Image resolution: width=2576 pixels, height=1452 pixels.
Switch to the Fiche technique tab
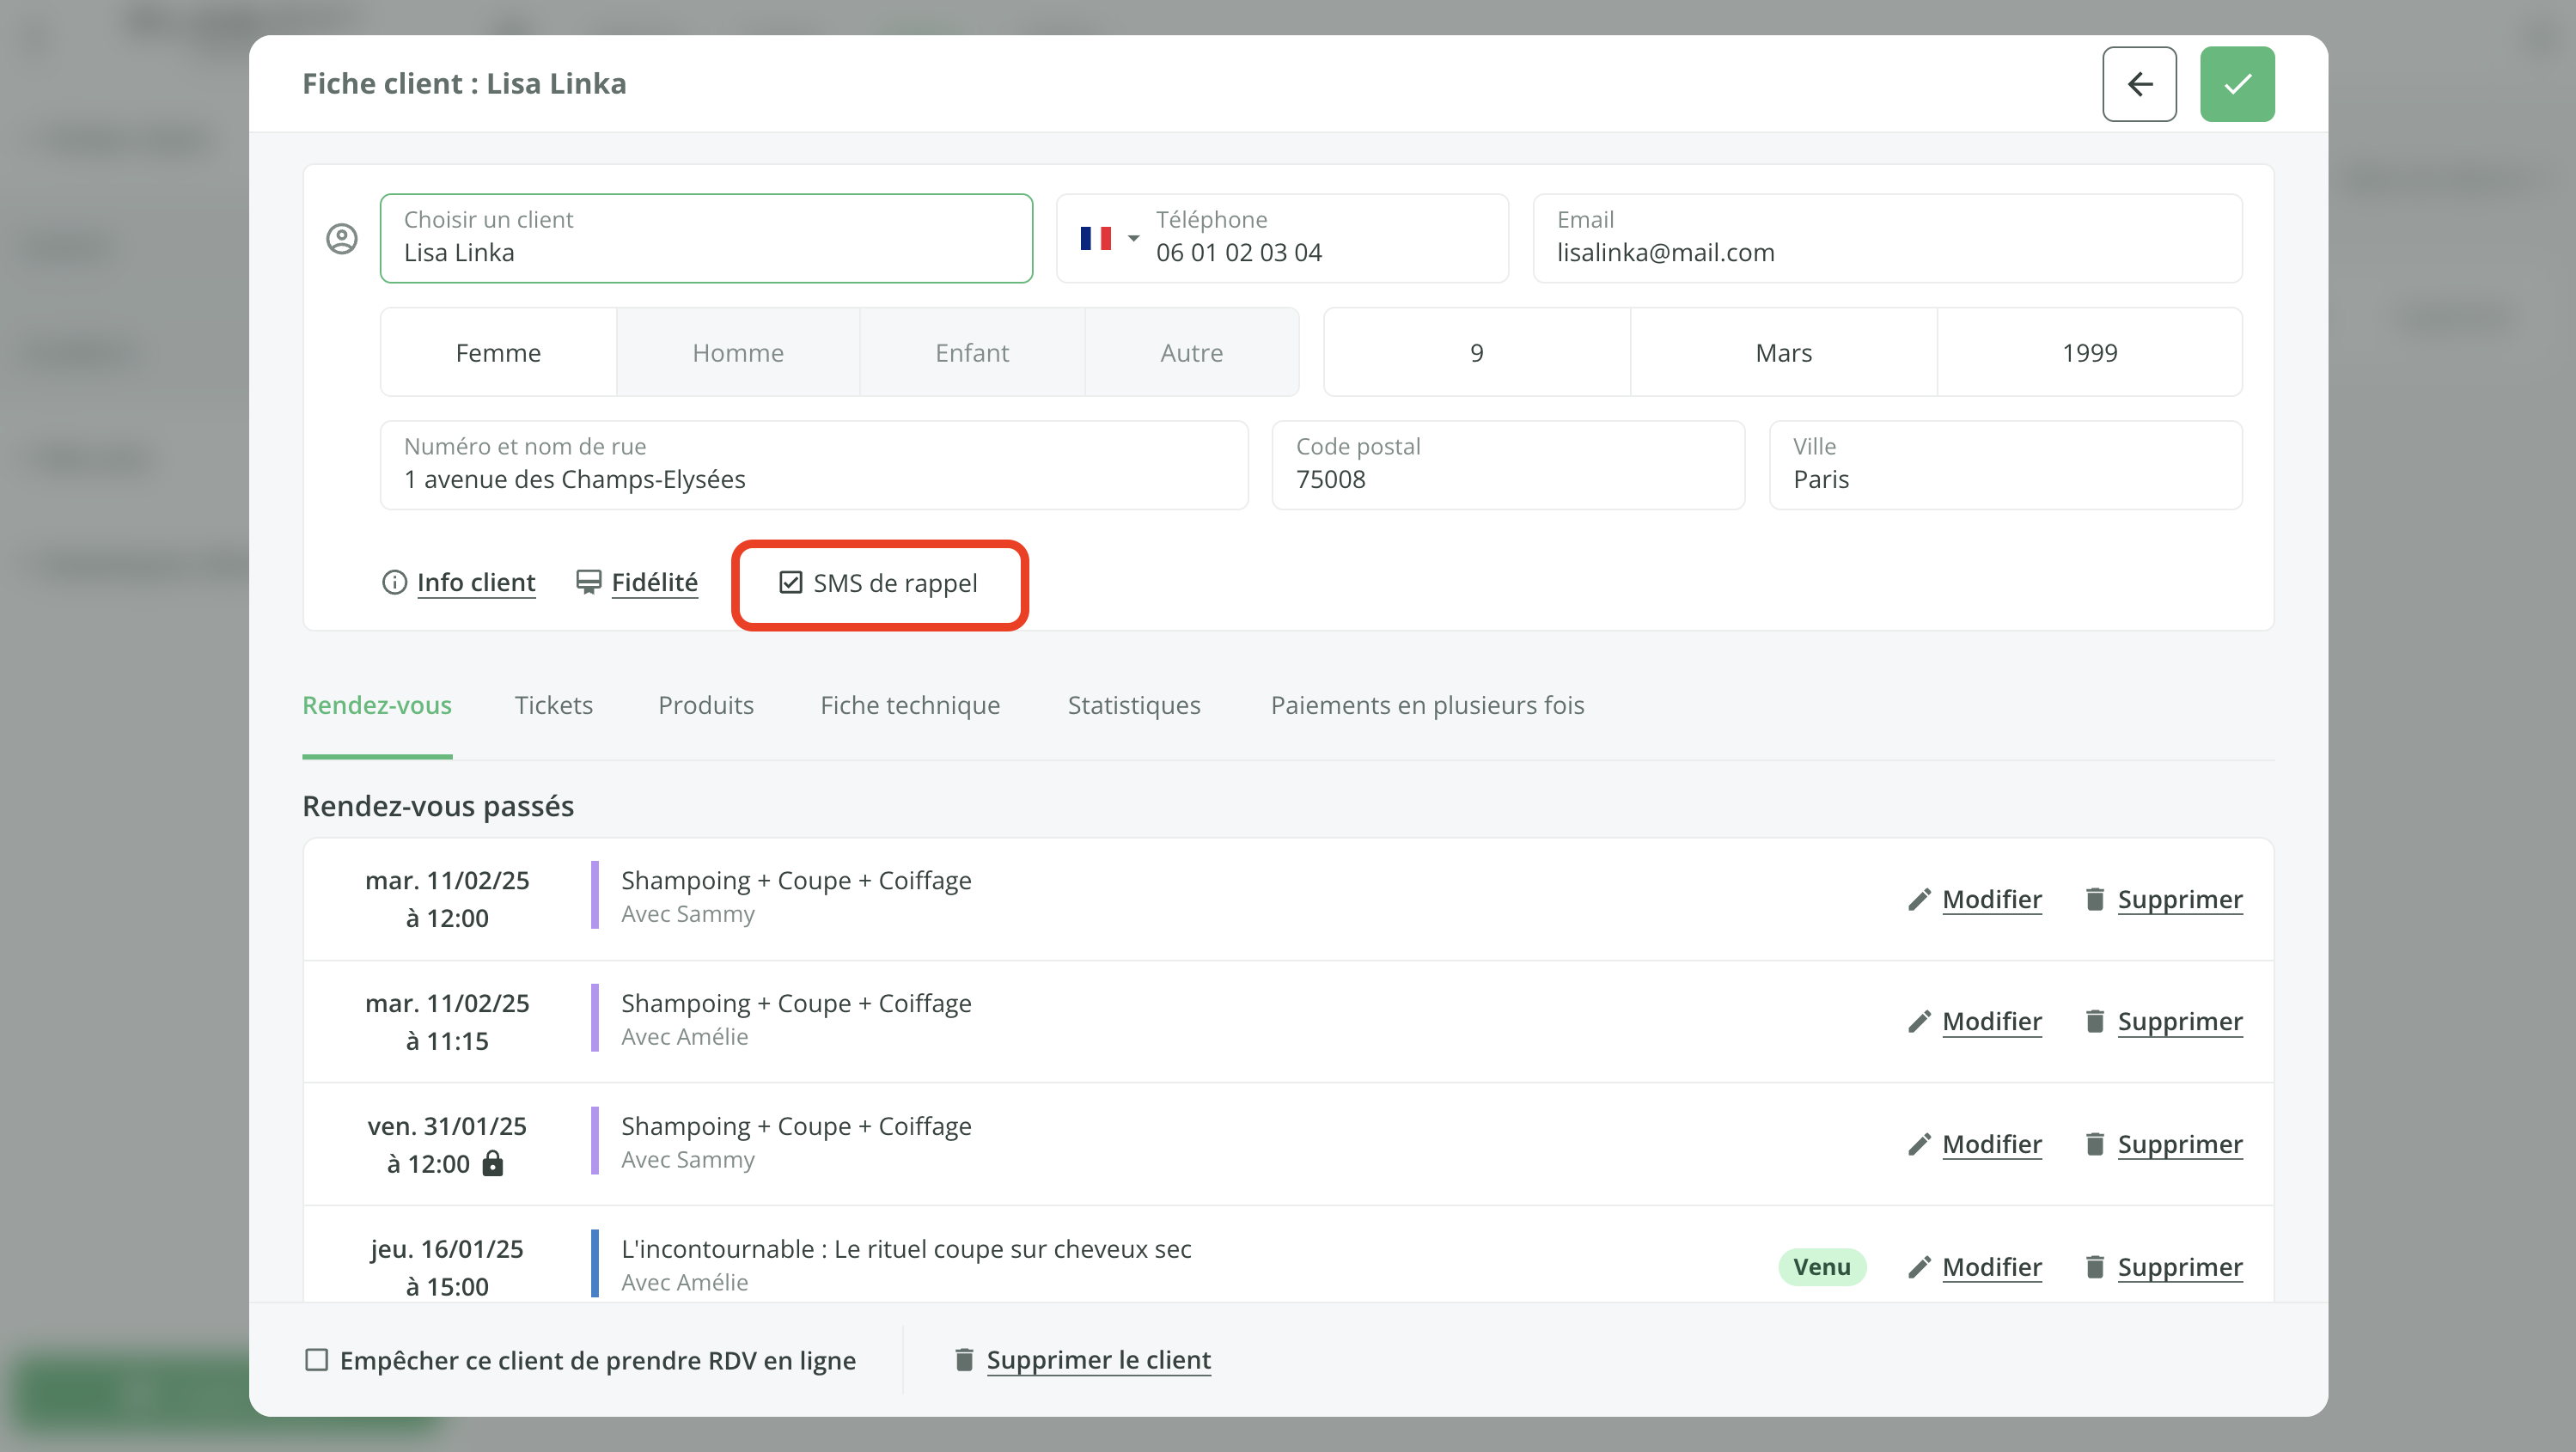point(909,706)
